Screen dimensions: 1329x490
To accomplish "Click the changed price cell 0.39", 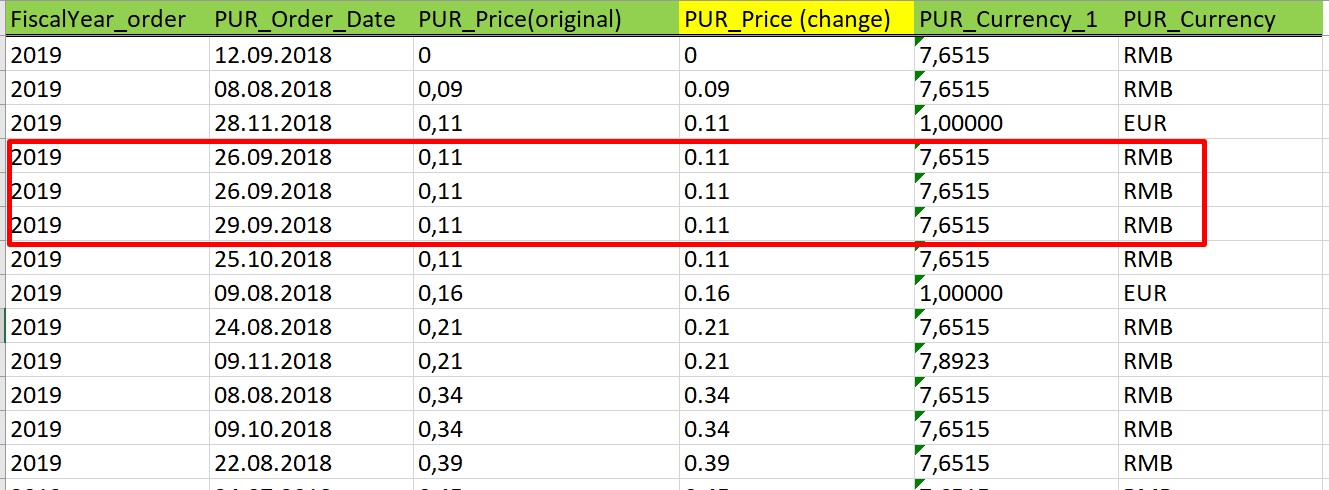I will click(707, 463).
